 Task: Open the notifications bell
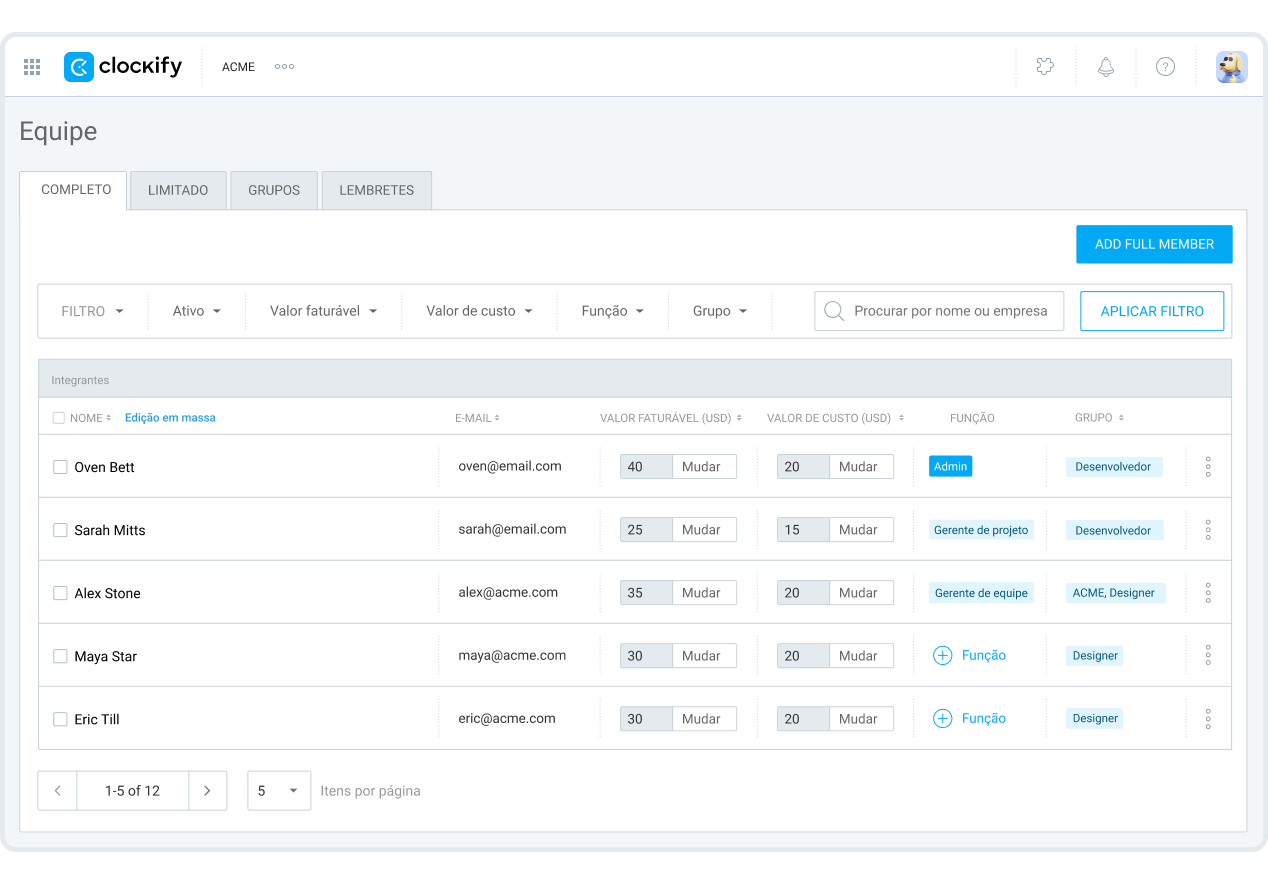click(1105, 67)
